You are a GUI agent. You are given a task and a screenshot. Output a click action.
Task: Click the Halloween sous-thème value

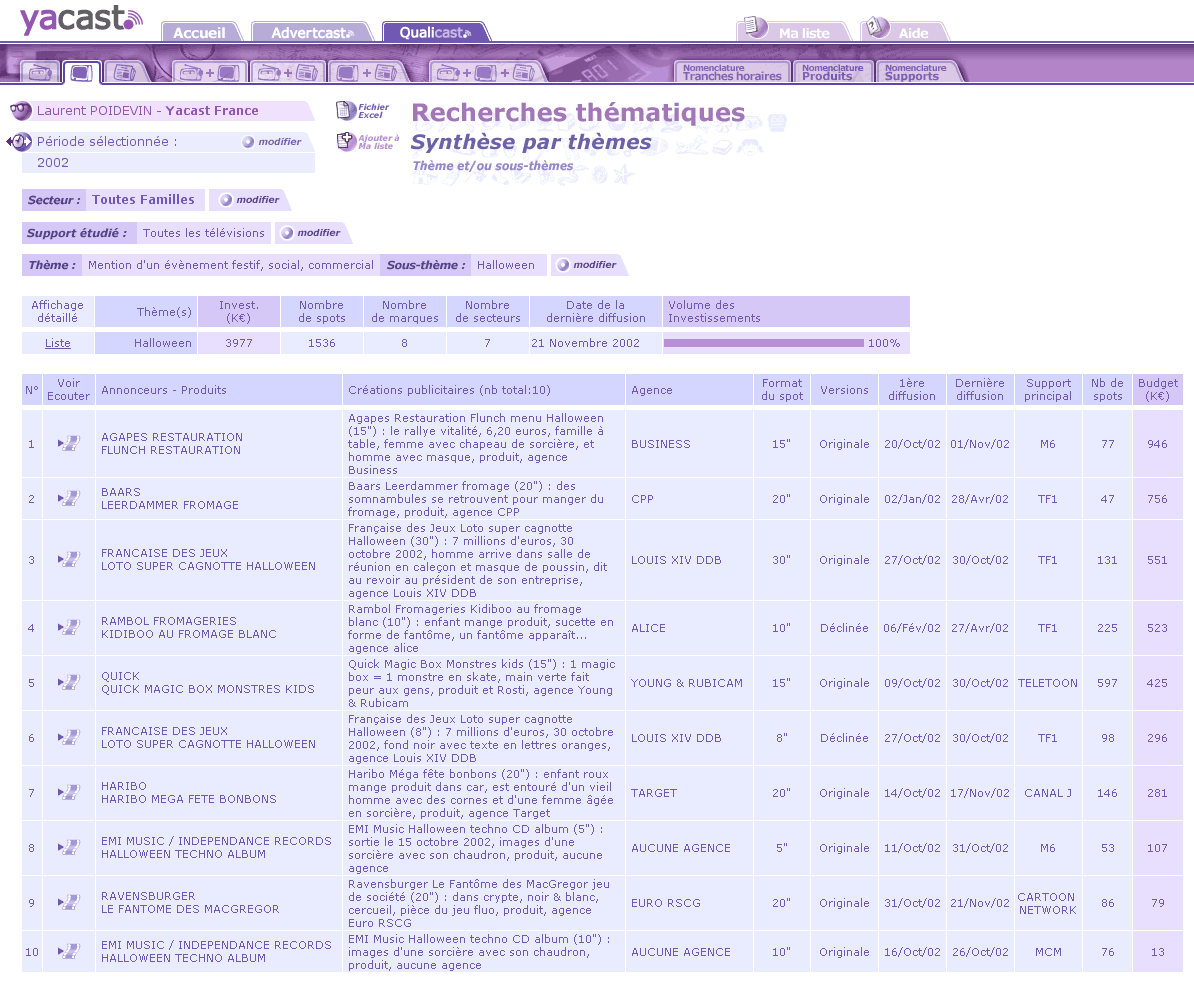[x=506, y=265]
